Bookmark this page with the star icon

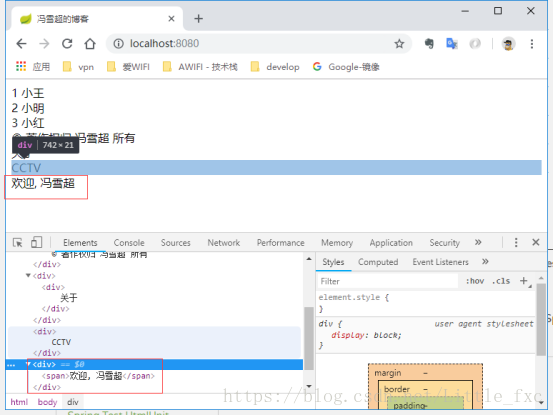point(399,43)
